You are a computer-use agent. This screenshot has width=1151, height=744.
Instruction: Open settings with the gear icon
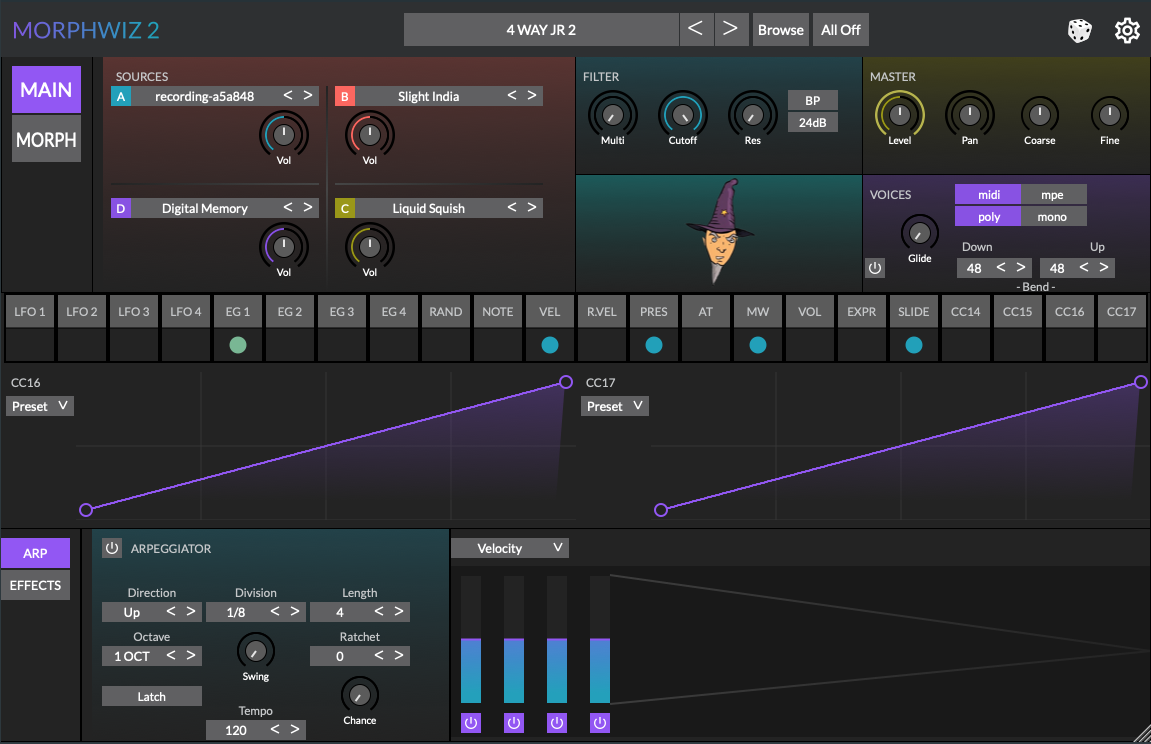[x=1127, y=31]
